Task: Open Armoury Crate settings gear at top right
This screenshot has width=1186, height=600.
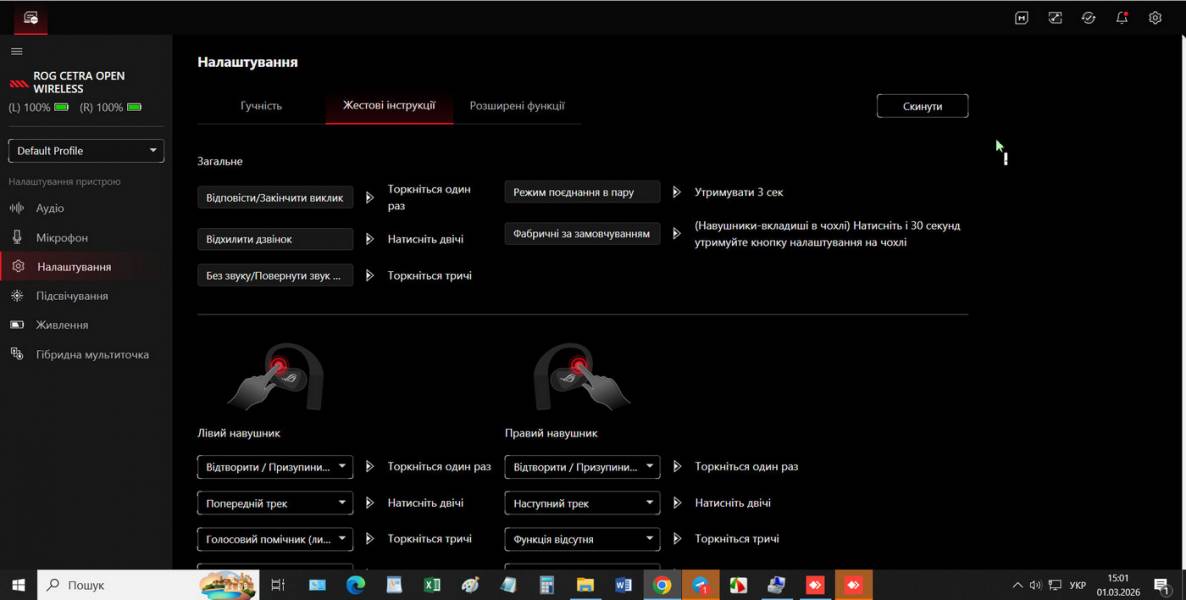Action: tap(1155, 17)
